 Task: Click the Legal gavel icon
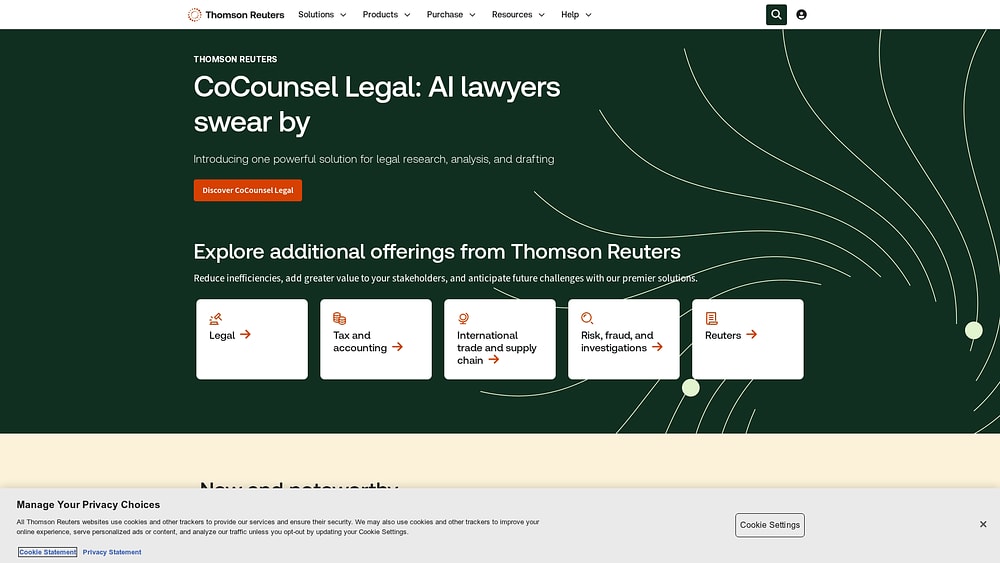pyautogui.click(x=216, y=318)
